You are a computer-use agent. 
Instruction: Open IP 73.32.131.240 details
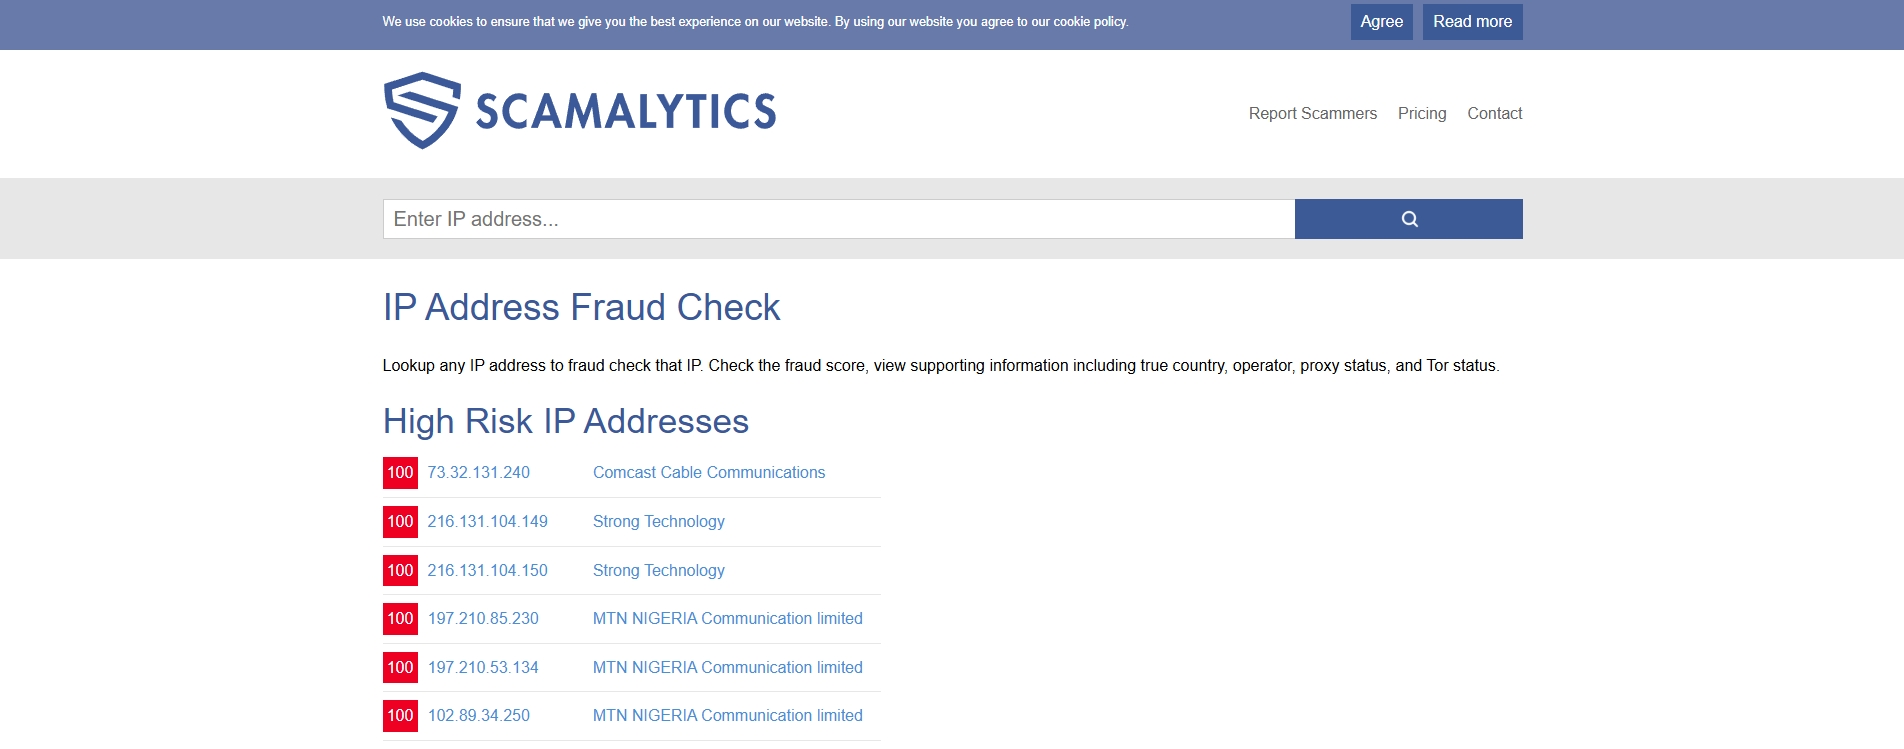pos(479,473)
